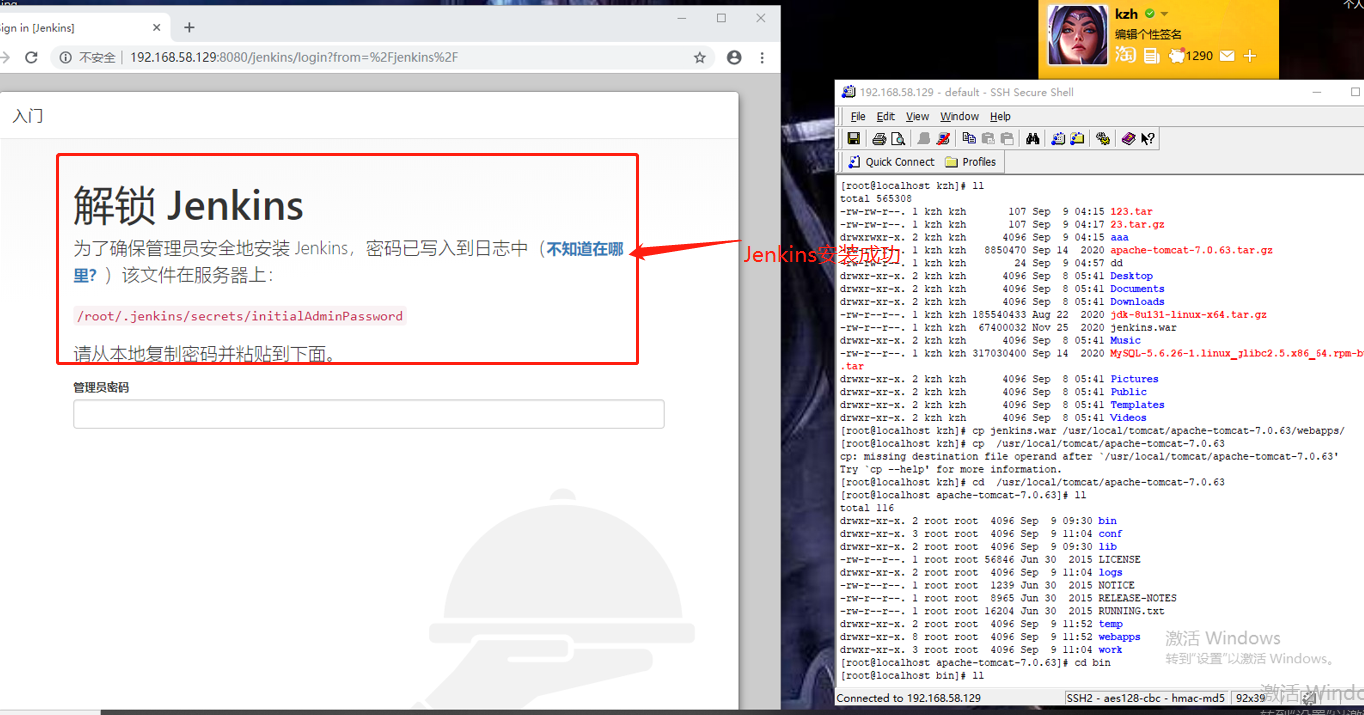
Task: Click the webapps directory in terminal listing
Action: coord(1119,637)
